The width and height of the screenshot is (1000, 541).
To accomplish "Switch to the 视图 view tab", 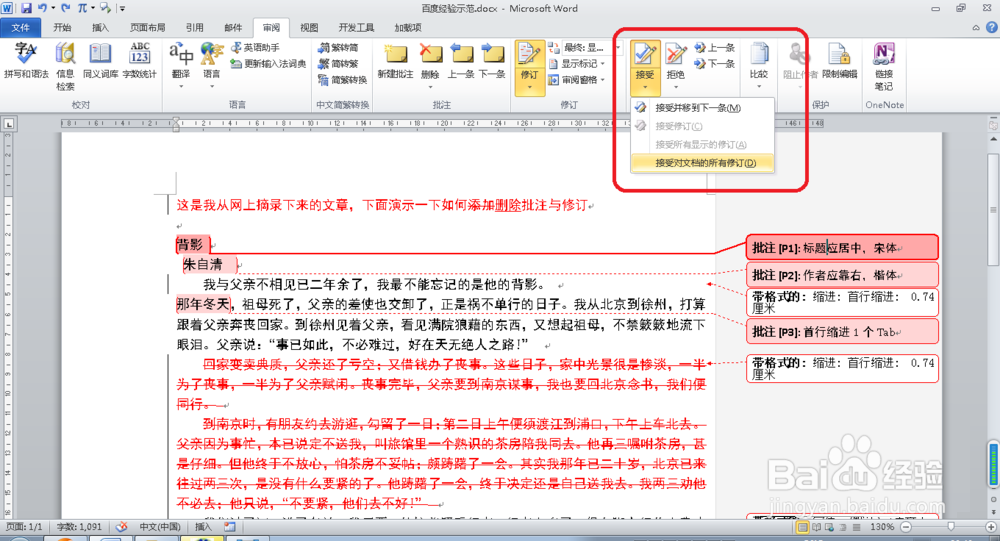I will point(309,27).
